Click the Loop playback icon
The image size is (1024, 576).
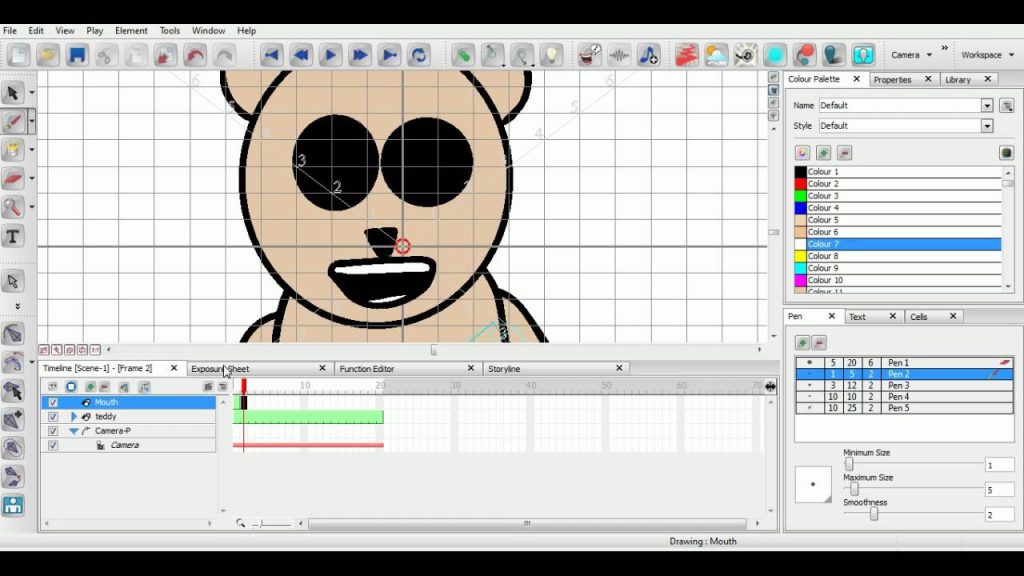pos(419,55)
